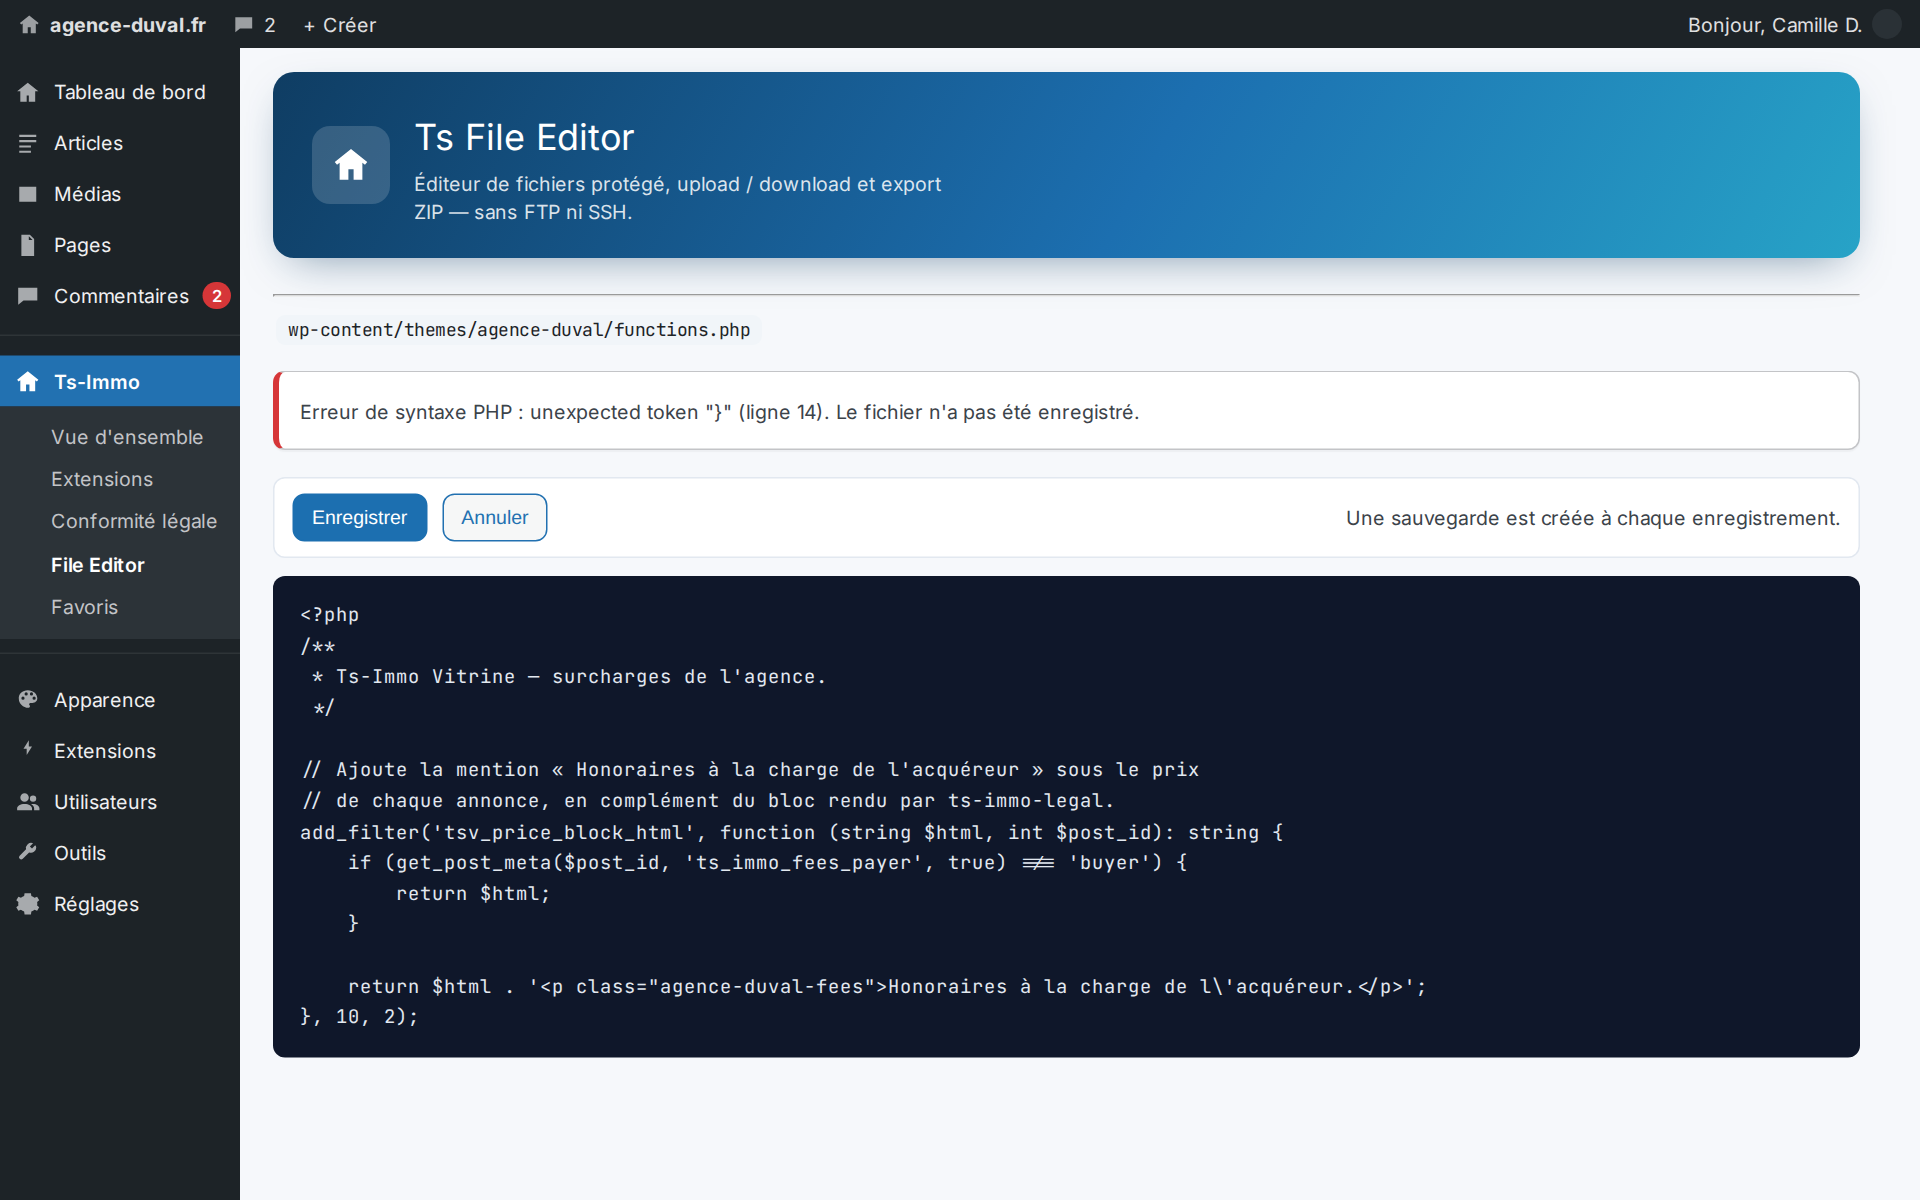The image size is (1920, 1200).
Task: Click inside the PHP code editor area
Action: [1066, 816]
